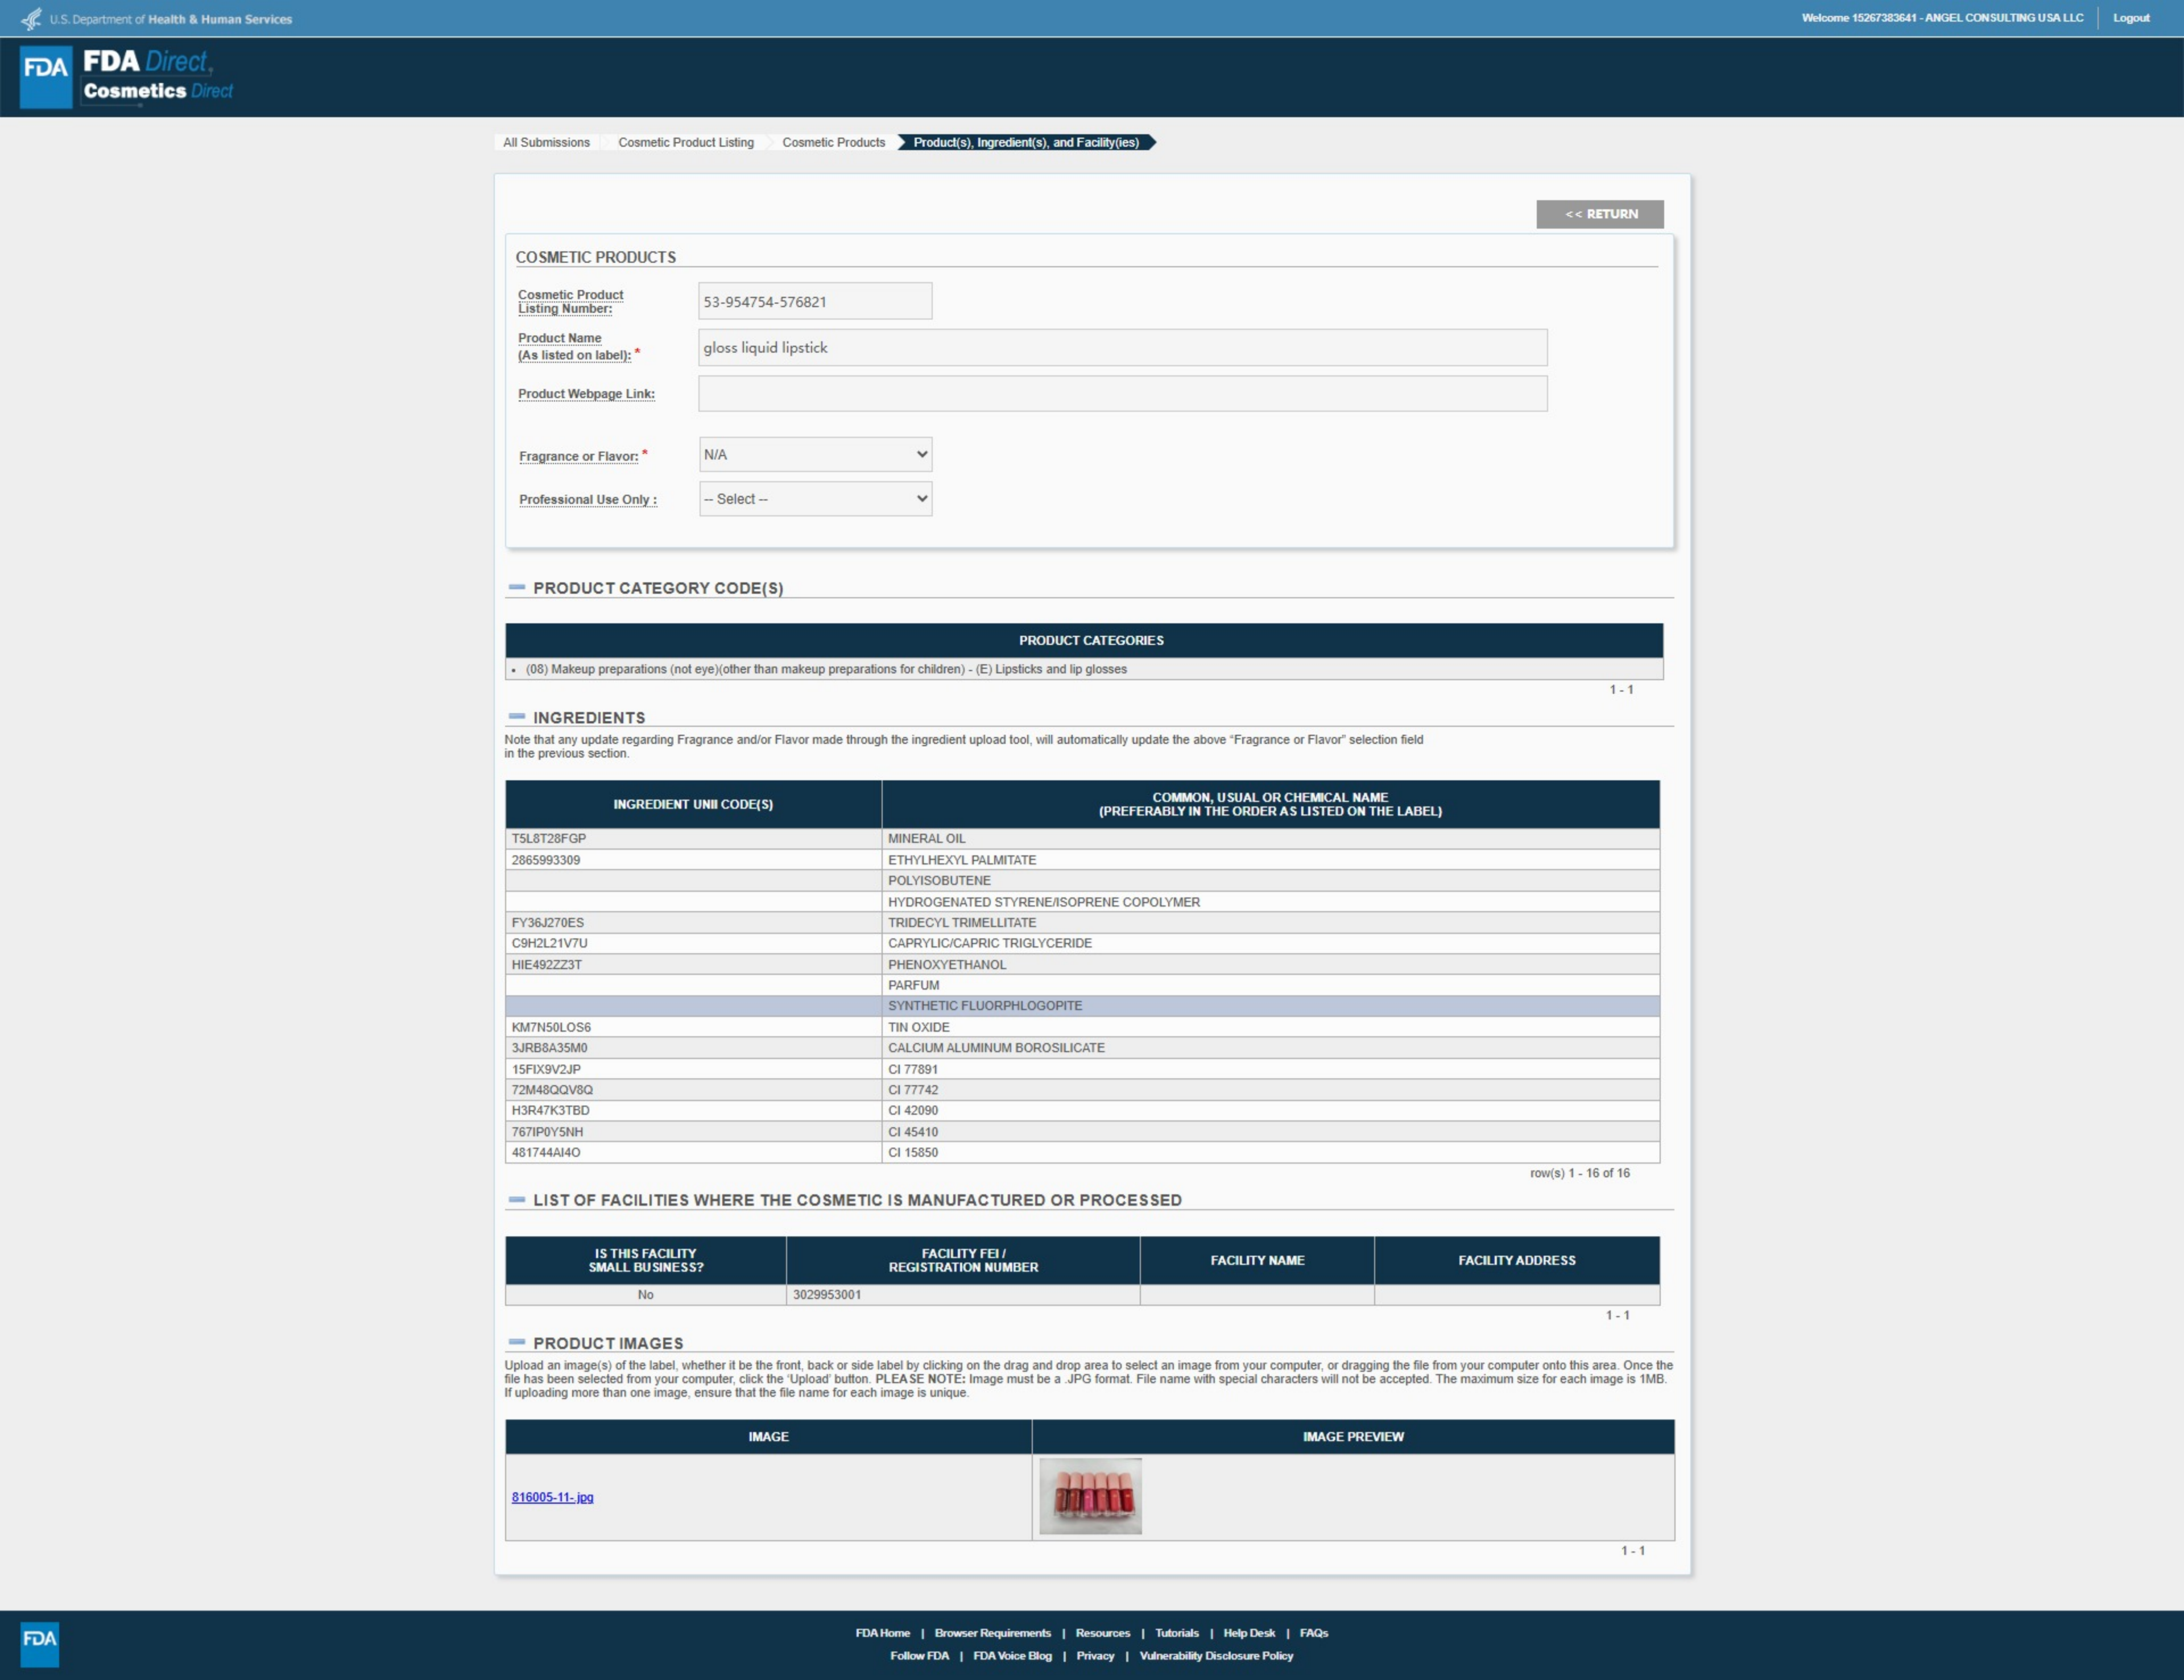Open the 816005-11-.jpg image link
This screenshot has height=1680, width=2184.
552,1497
